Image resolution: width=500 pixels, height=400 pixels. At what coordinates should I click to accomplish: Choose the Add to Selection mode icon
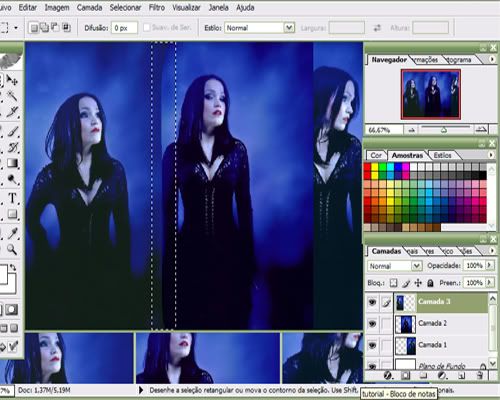[44, 28]
